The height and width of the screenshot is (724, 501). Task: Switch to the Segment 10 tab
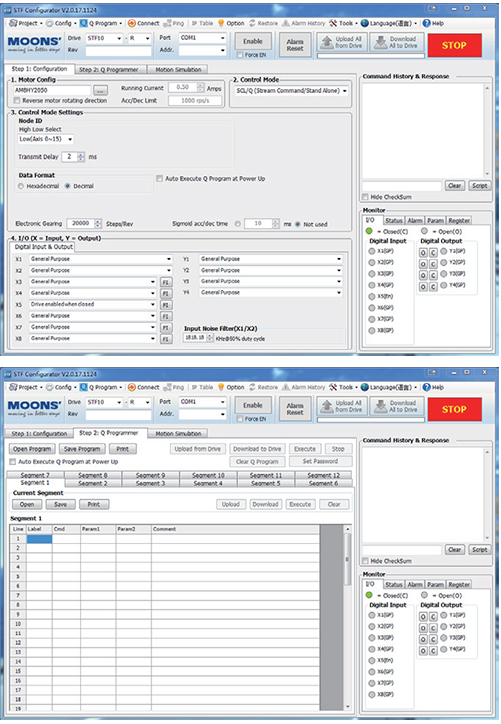(x=208, y=475)
